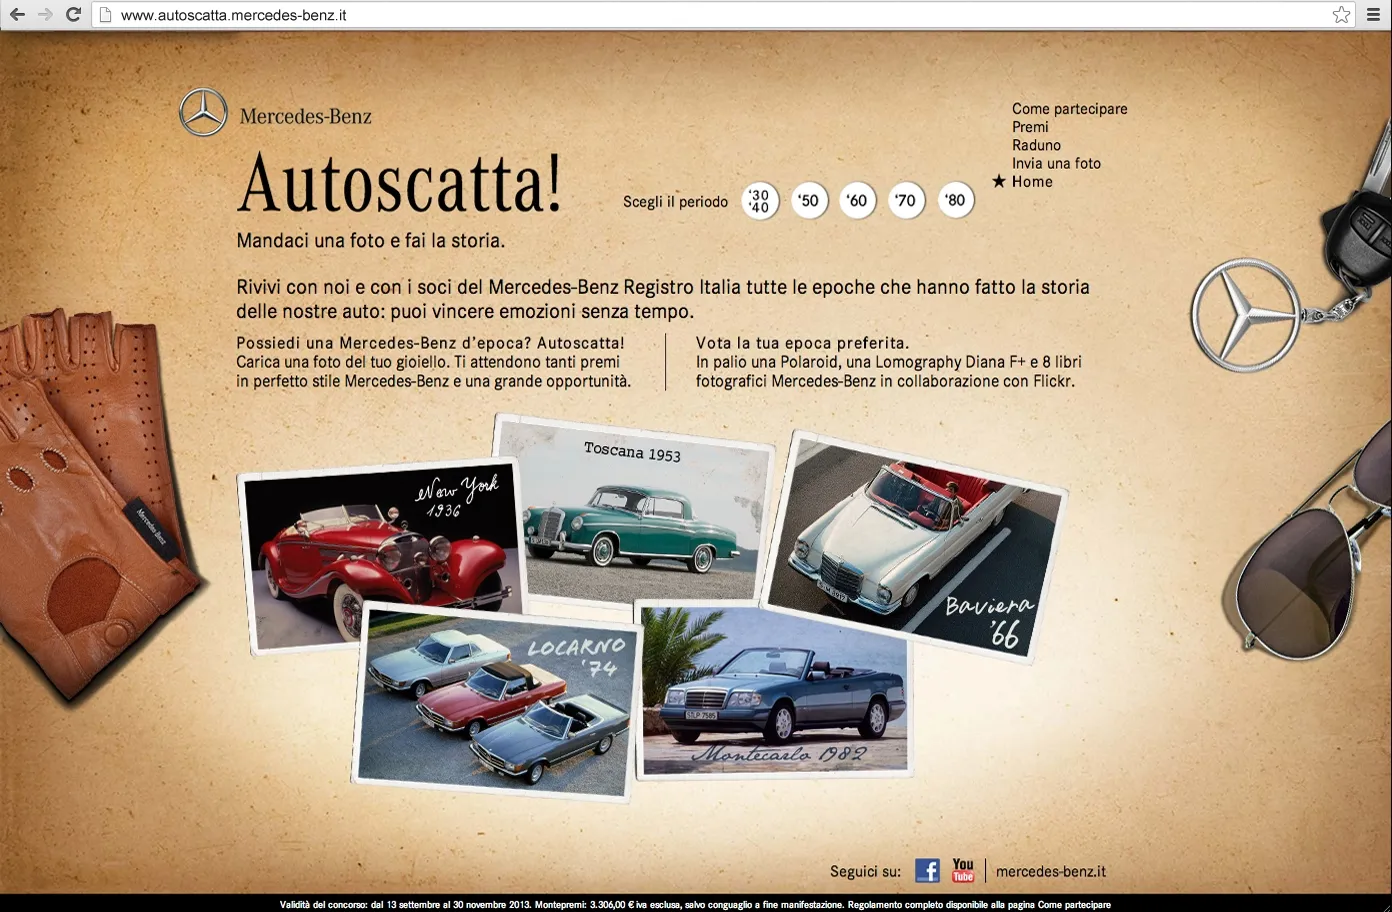Open Come partecipare menu item
This screenshot has height=912, width=1392.
[x=1069, y=109]
